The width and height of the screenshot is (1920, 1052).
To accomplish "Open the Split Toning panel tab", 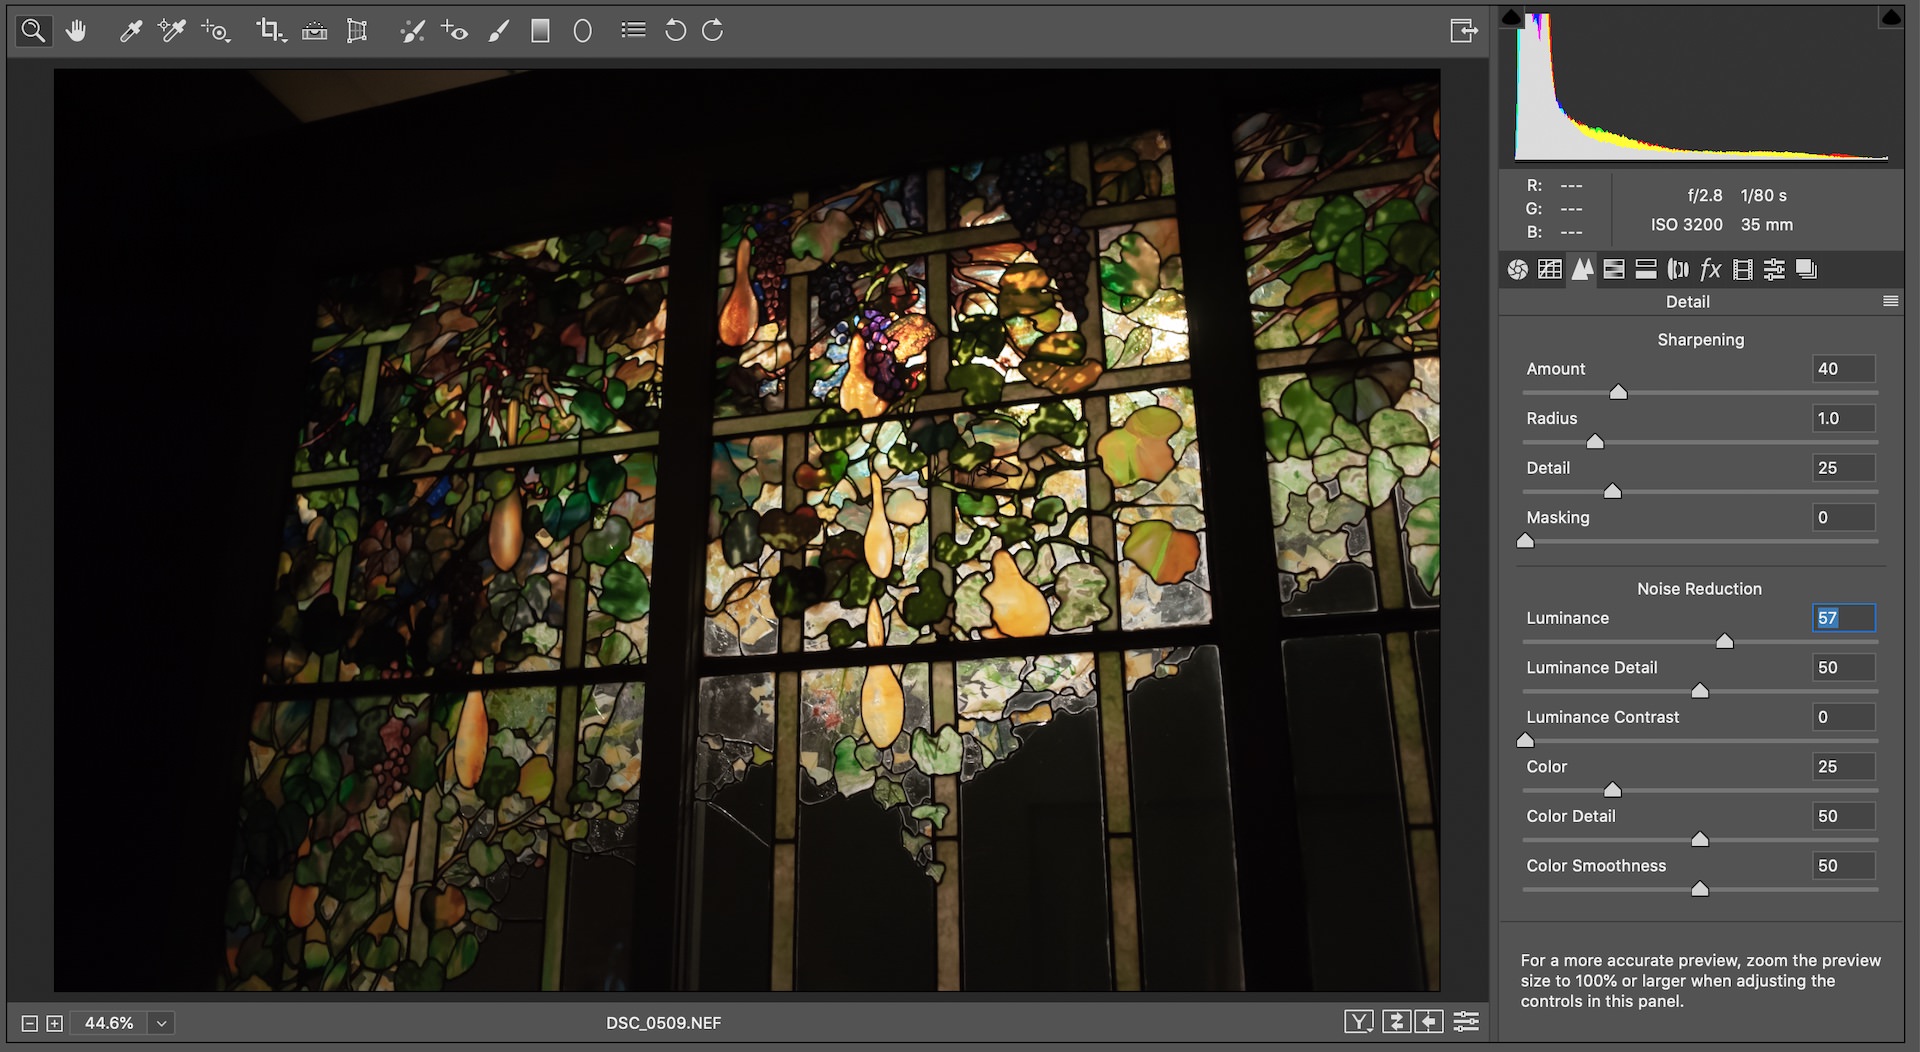I will tap(1646, 269).
